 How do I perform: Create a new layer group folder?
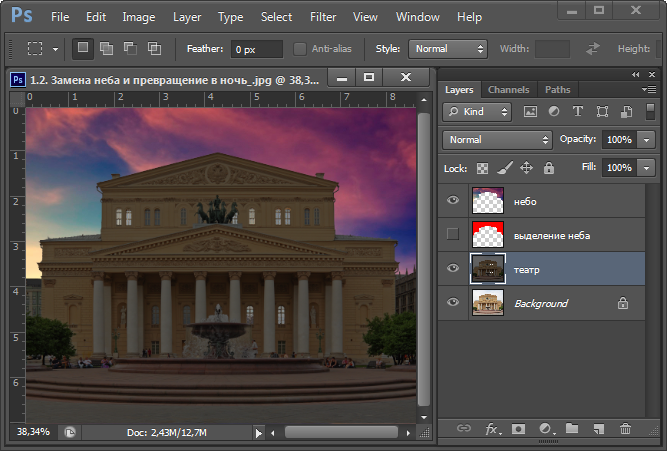pyautogui.click(x=572, y=429)
